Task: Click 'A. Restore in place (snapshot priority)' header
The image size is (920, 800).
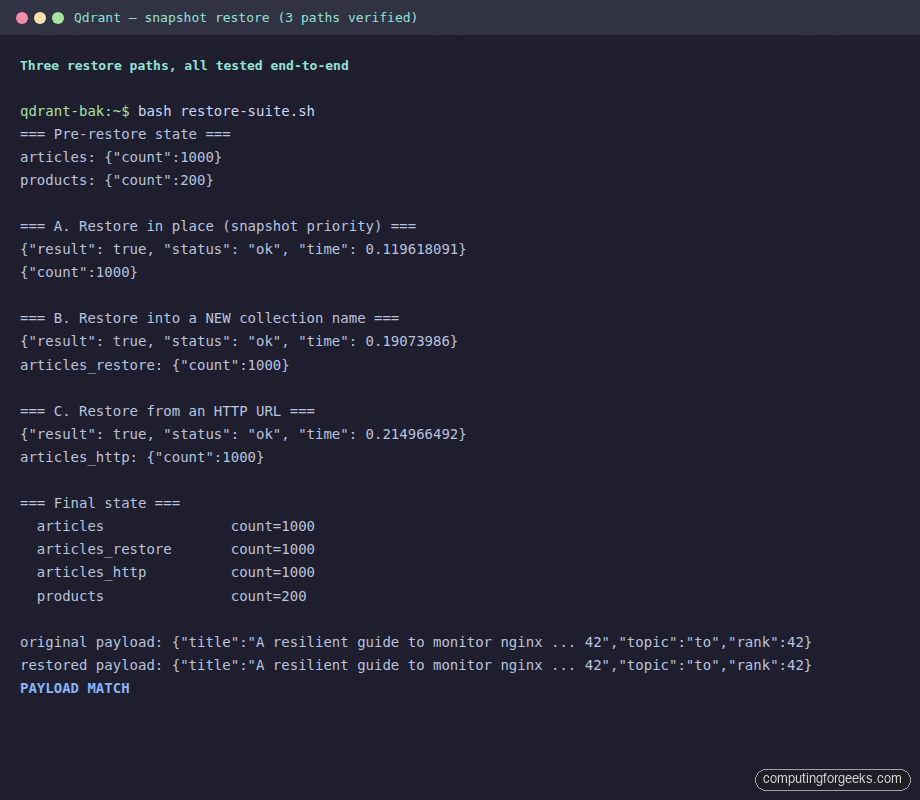Action: [218, 227]
